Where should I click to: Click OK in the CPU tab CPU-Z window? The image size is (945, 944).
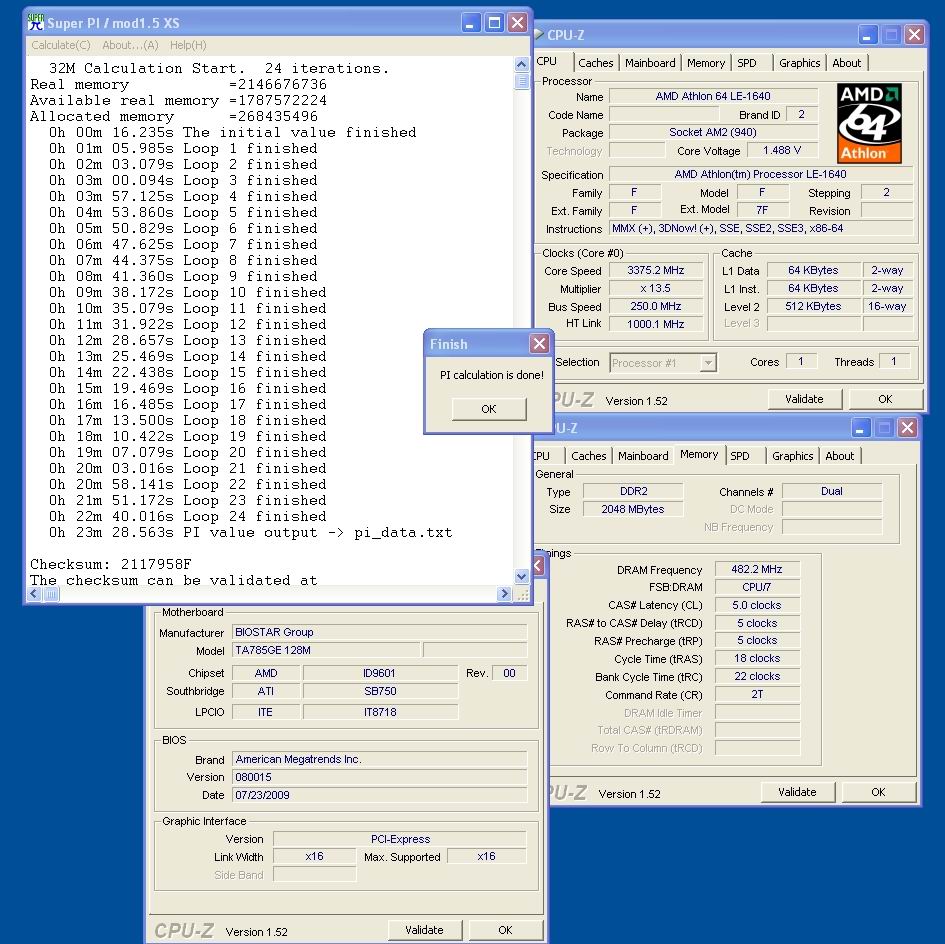coord(885,399)
